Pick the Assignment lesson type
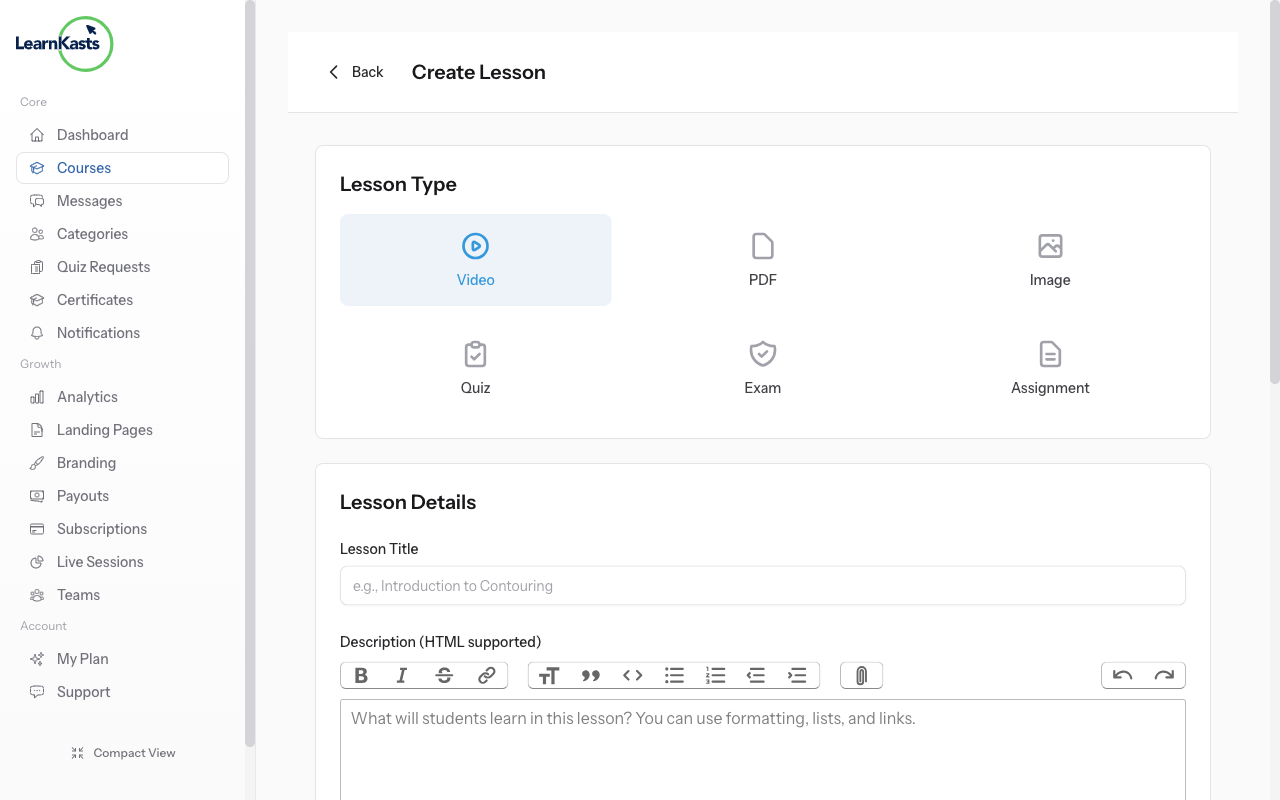1280x800 pixels. pyautogui.click(x=1049, y=367)
